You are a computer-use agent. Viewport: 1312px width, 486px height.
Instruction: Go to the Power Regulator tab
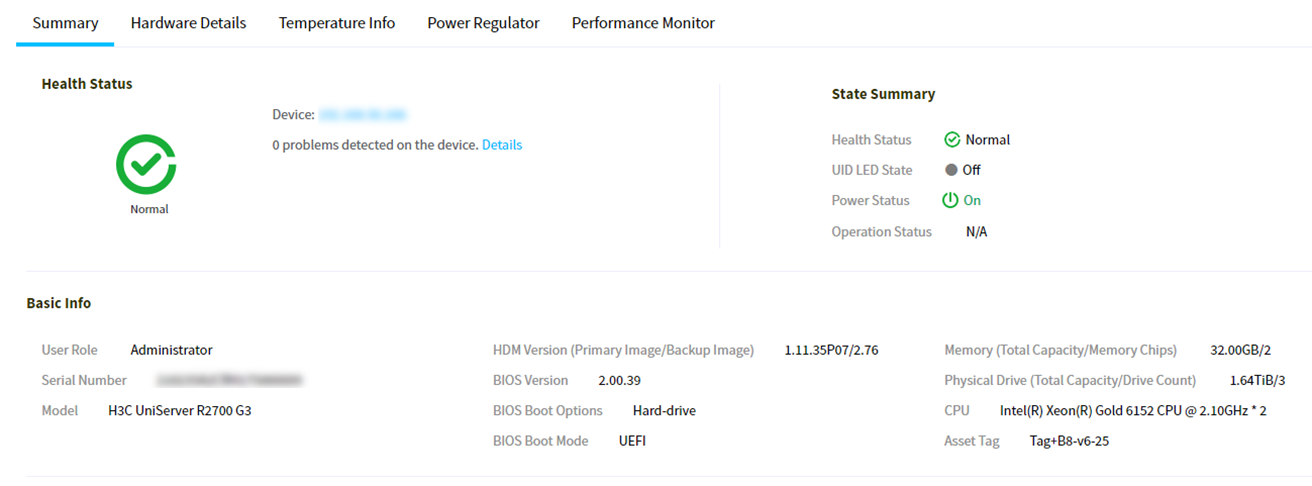coord(483,23)
